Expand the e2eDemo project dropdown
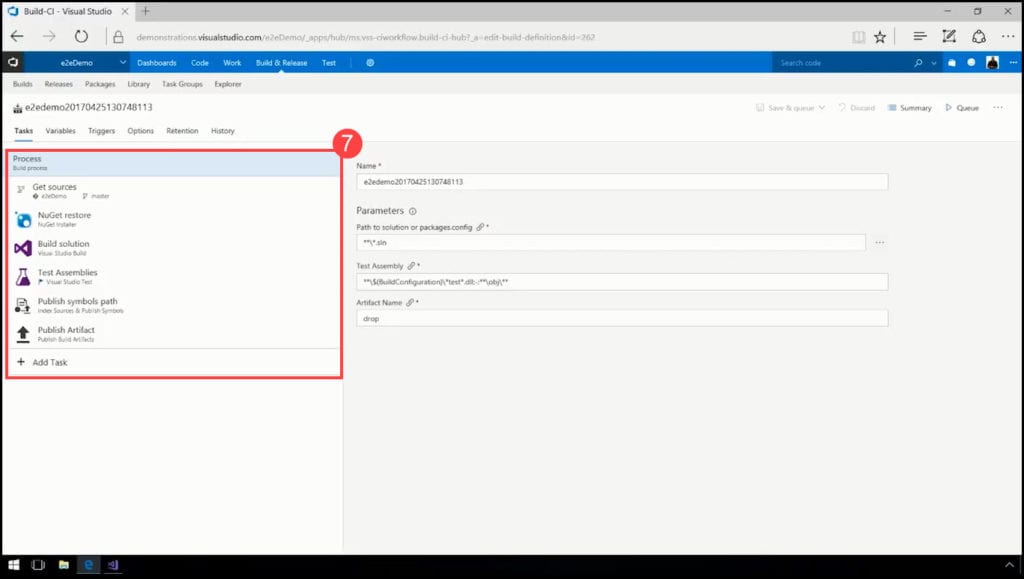Screen dimensions: 1024x579 tap(122, 63)
